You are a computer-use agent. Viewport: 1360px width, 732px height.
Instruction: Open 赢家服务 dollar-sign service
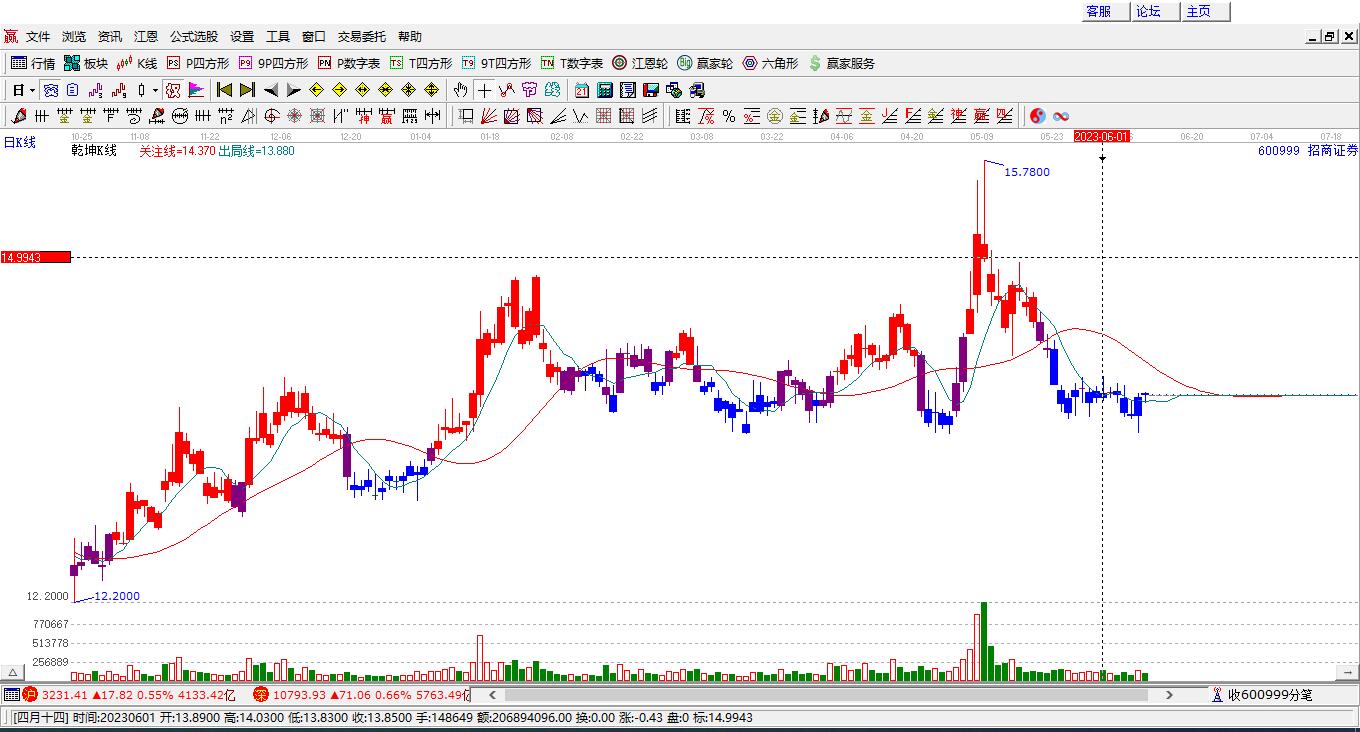click(x=841, y=63)
